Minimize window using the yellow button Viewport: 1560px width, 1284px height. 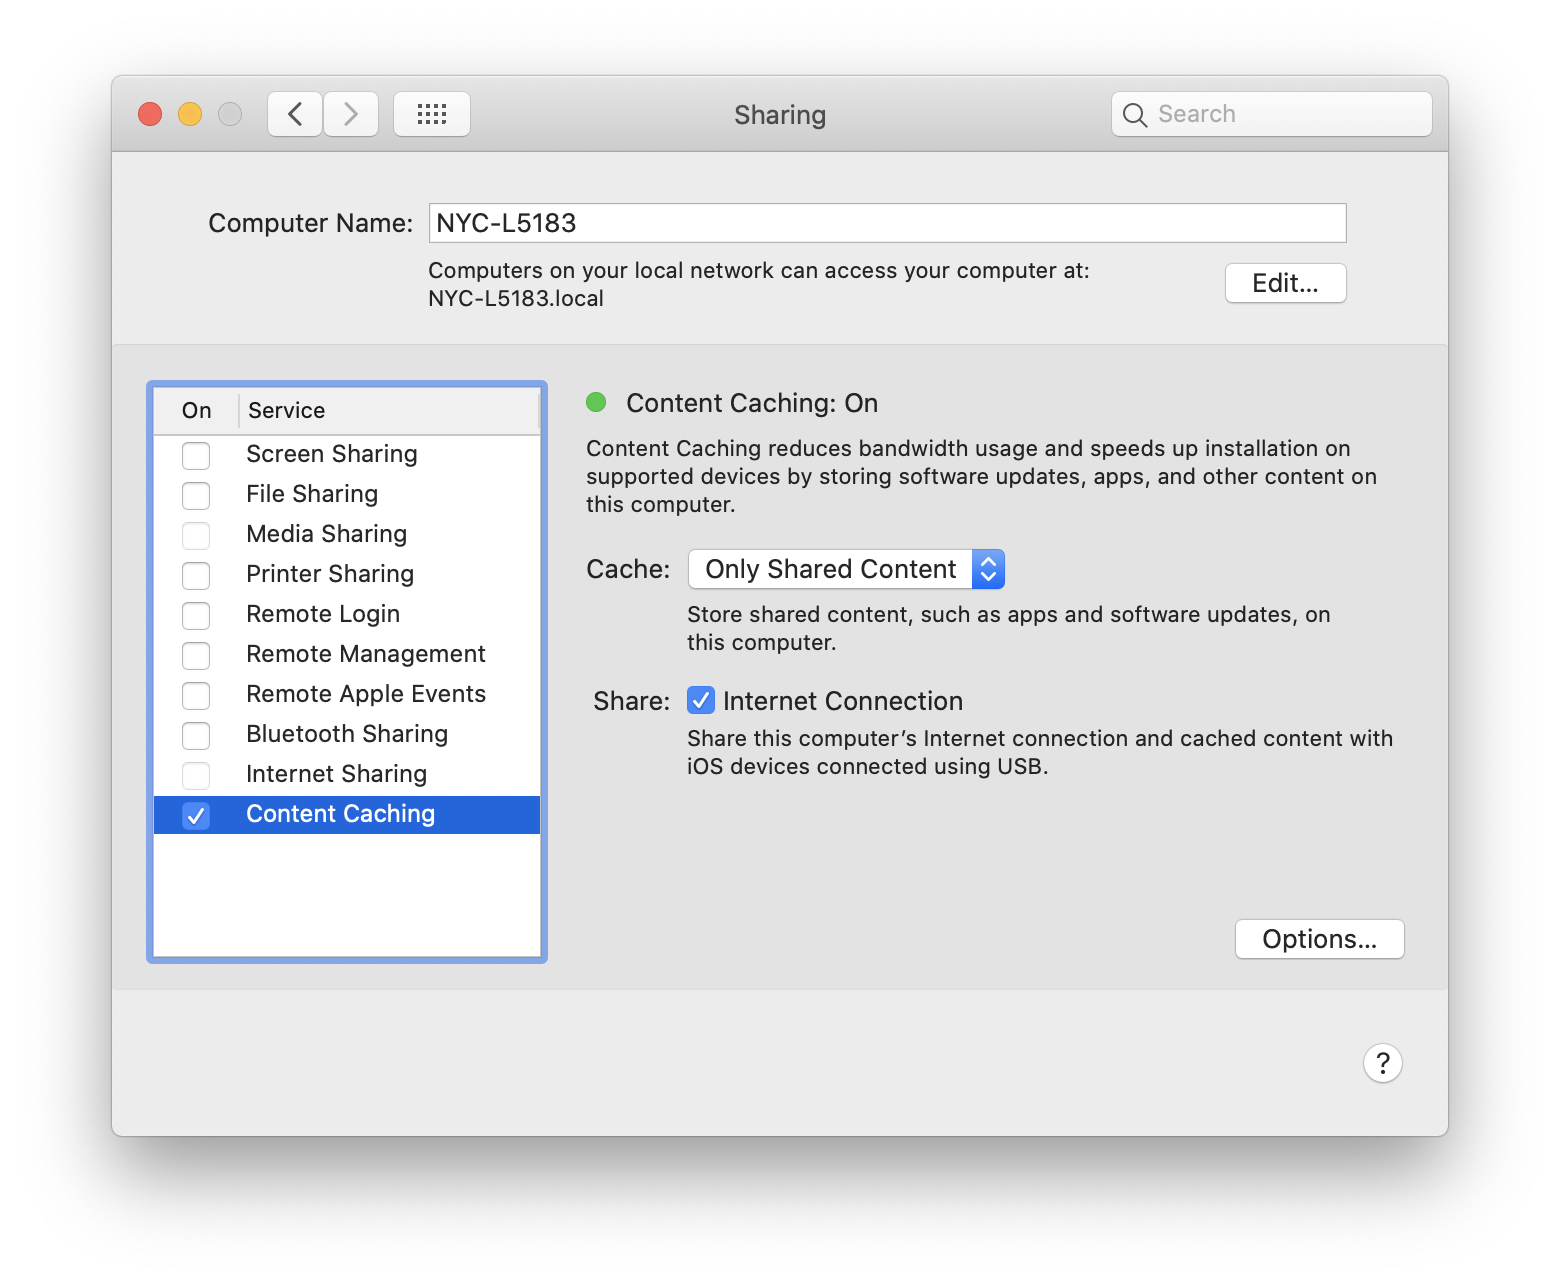tap(190, 114)
